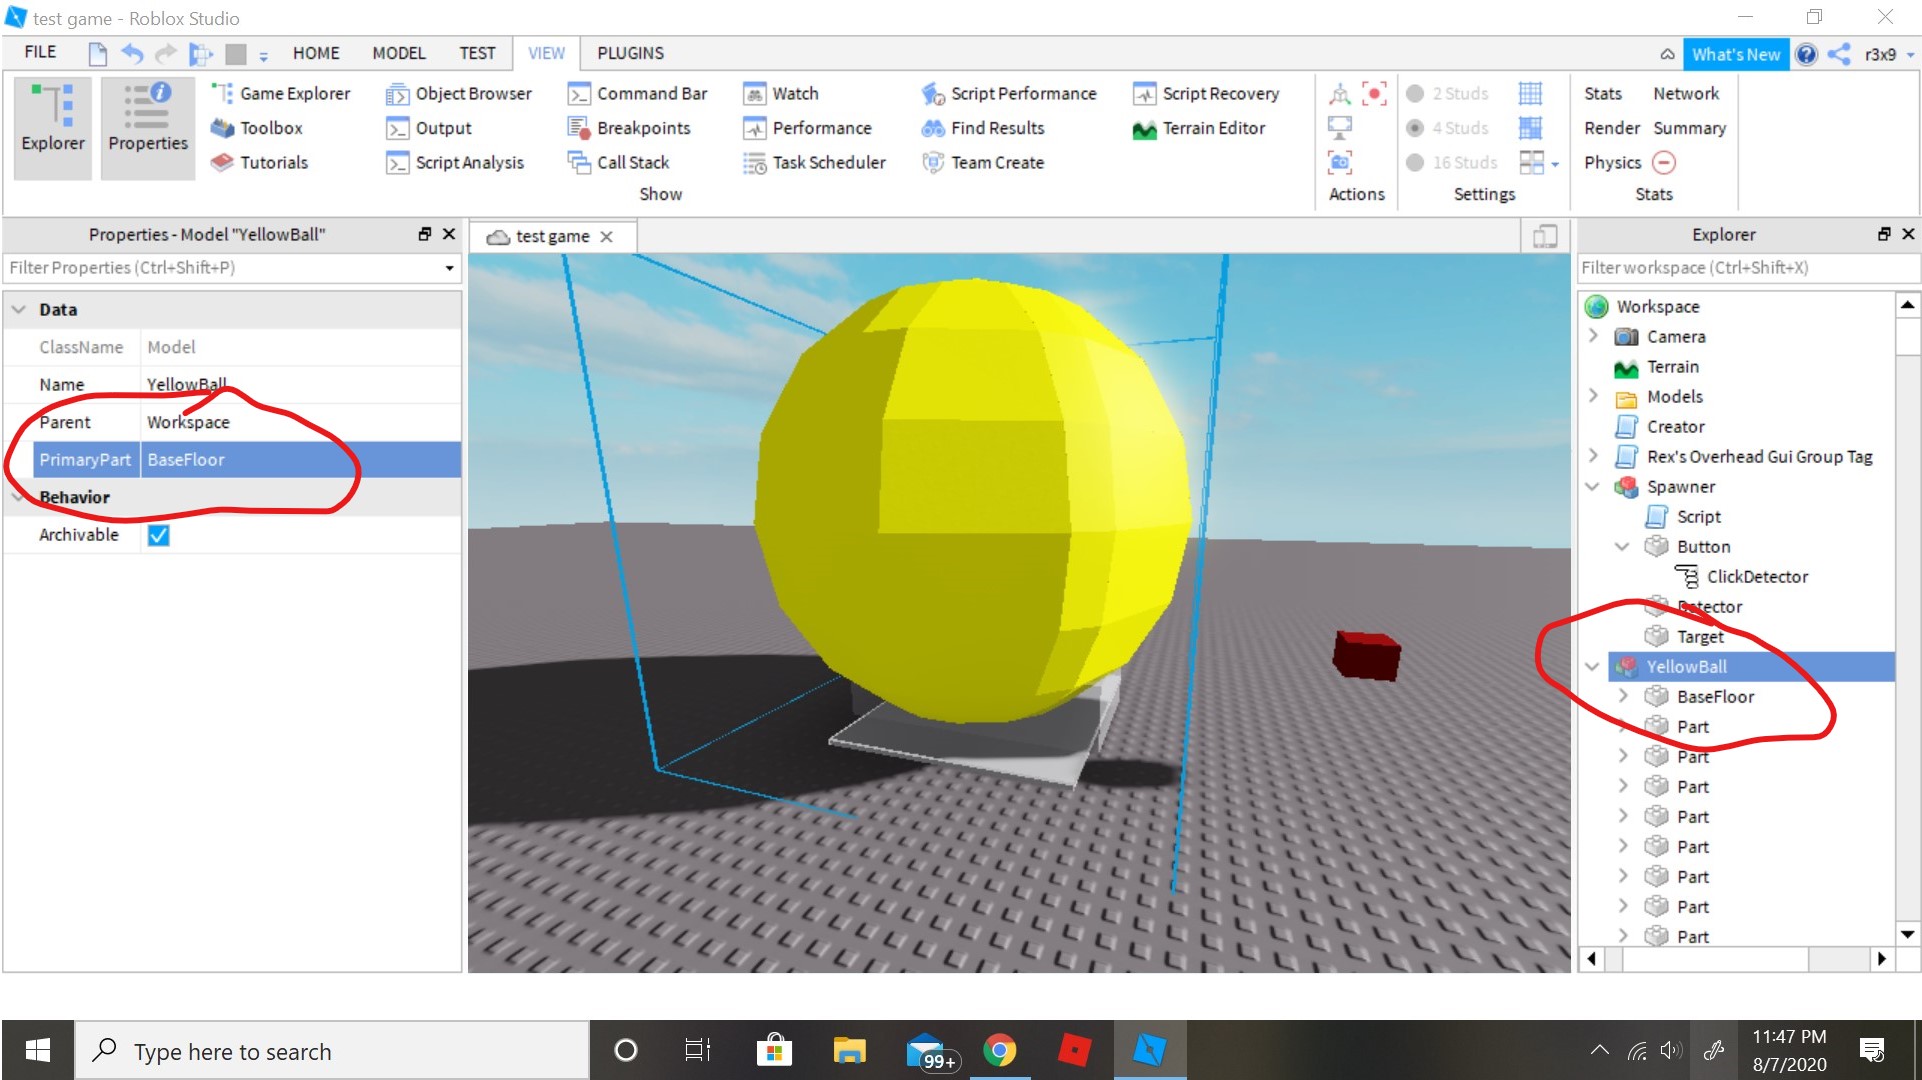Open the Filter Properties dropdown arrow
The height and width of the screenshot is (1080, 1922).
click(x=449, y=268)
